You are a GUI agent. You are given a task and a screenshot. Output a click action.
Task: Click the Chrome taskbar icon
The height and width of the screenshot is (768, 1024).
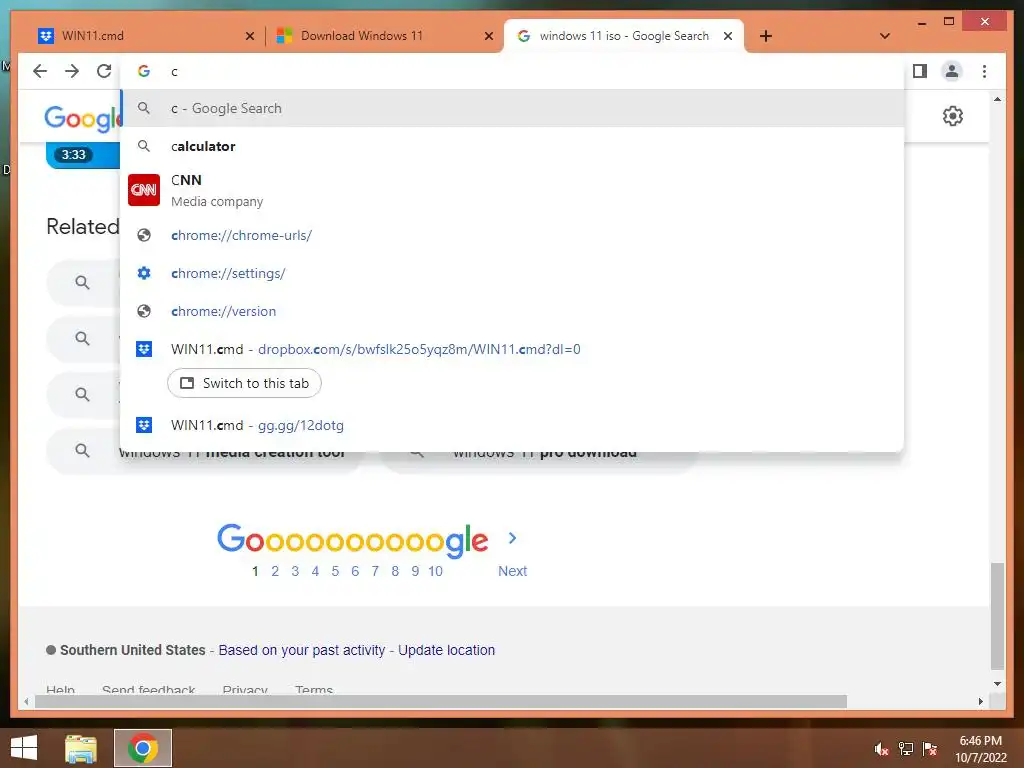(x=143, y=748)
